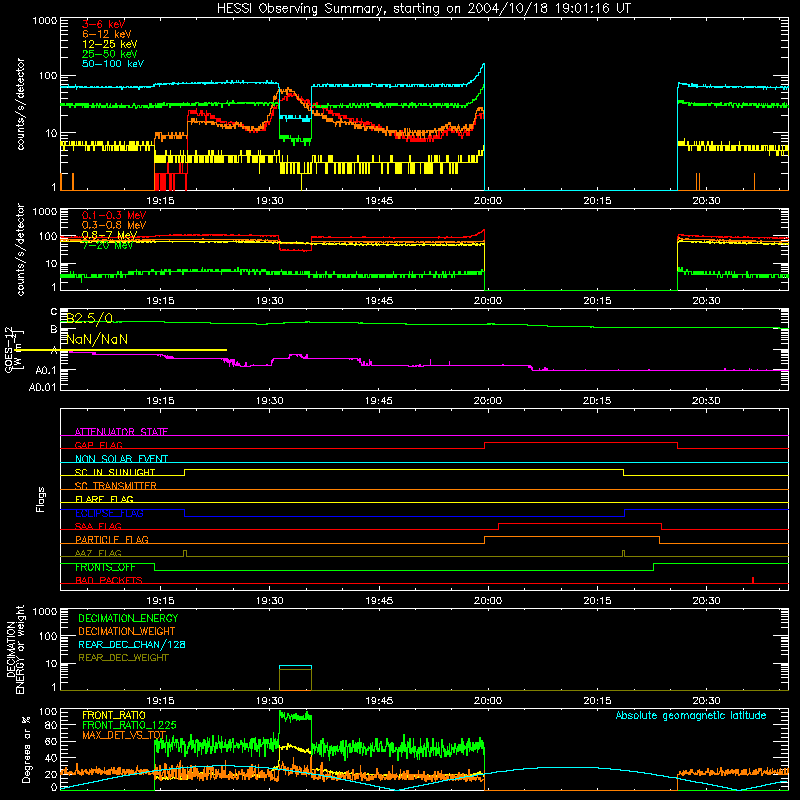This screenshot has height=800, width=800.
Task: Click the 'Flags' axis title
Action: [x=41, y=499]
